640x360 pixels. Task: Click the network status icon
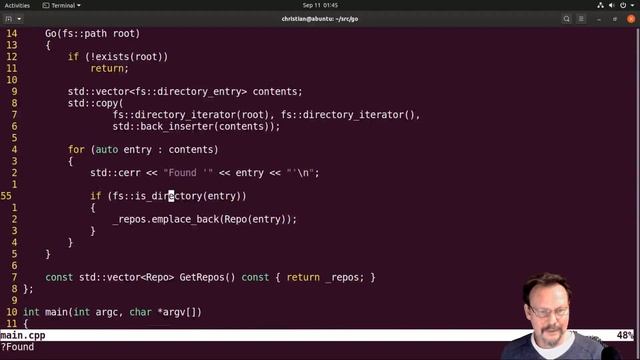[x=600, y=5]
